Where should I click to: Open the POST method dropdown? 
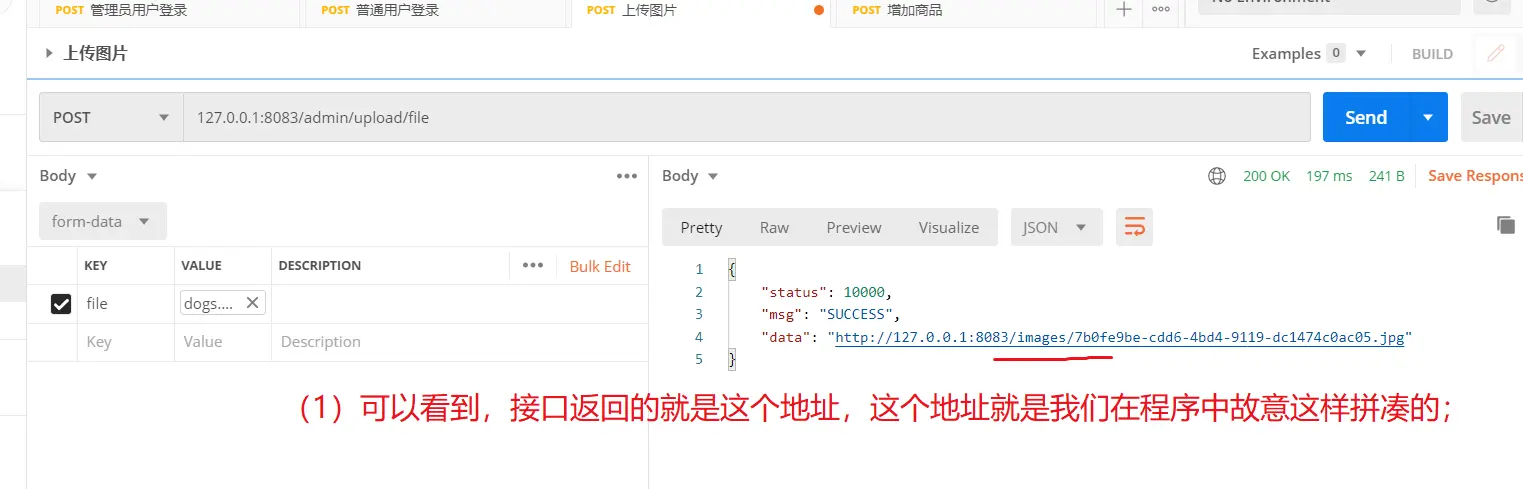pyautogui.click(x=111, y=117)
